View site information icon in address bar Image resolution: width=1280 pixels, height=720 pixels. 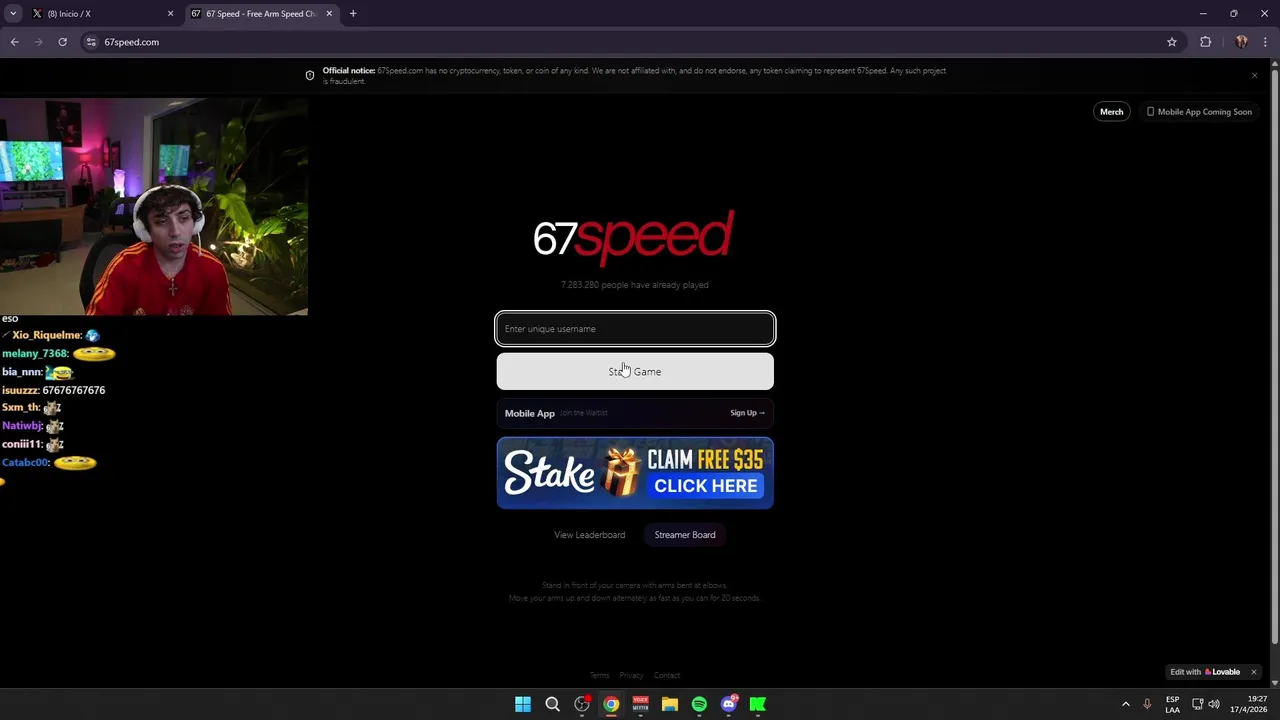click(x=91, y=42)
